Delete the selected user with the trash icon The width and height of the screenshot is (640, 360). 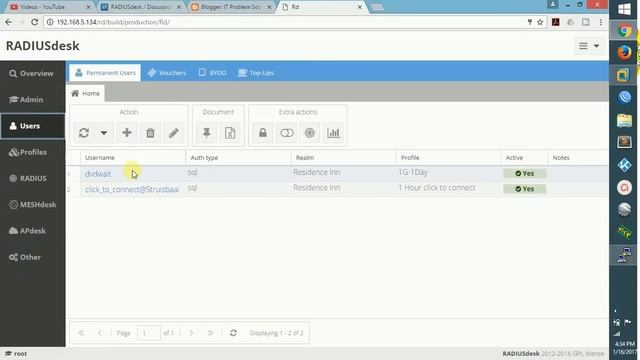(150, 133)
